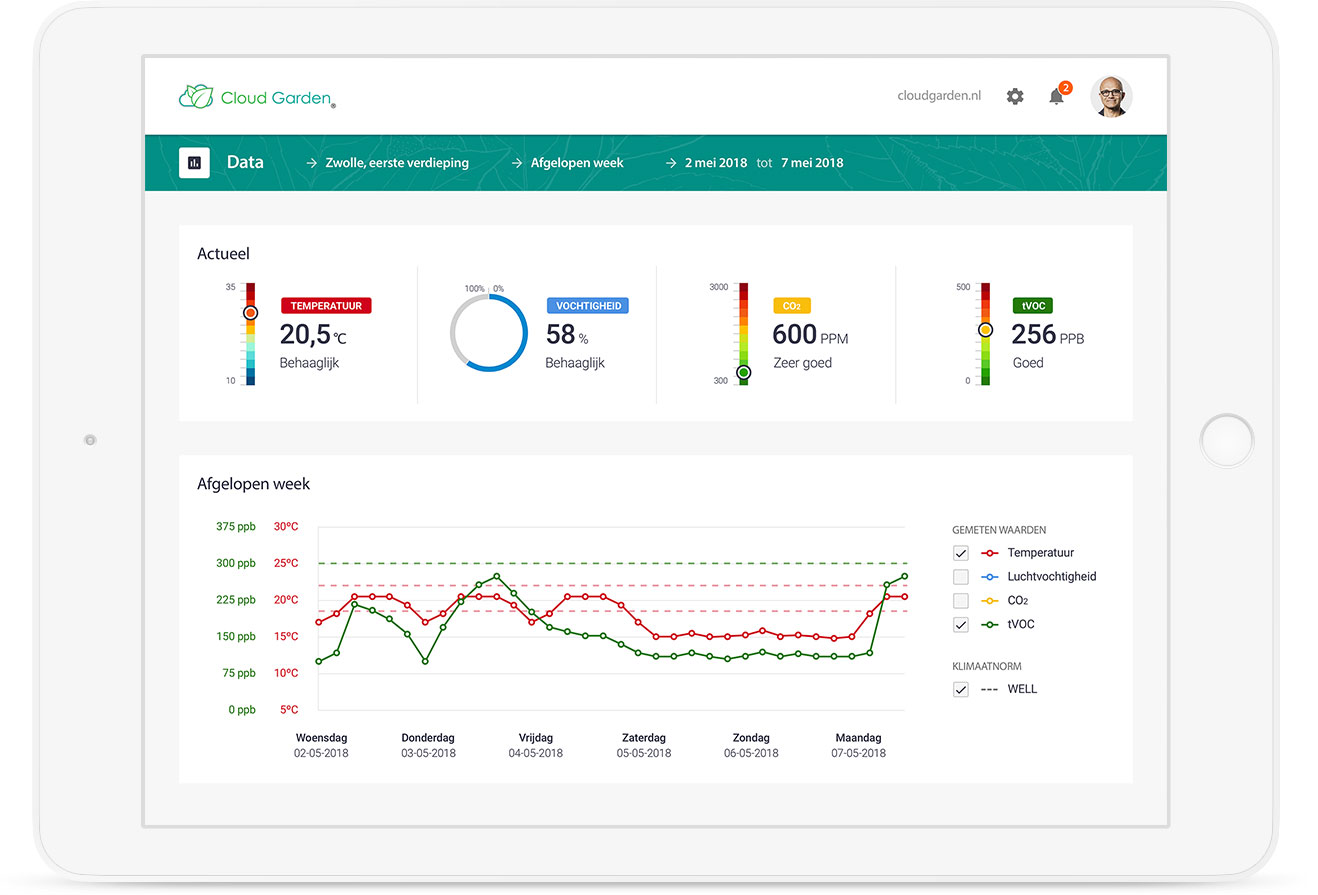This screenshot has width=1318, height=895.
Task: Select location Zwolle, eerste verdieping
Action: [x=396, y=162]
